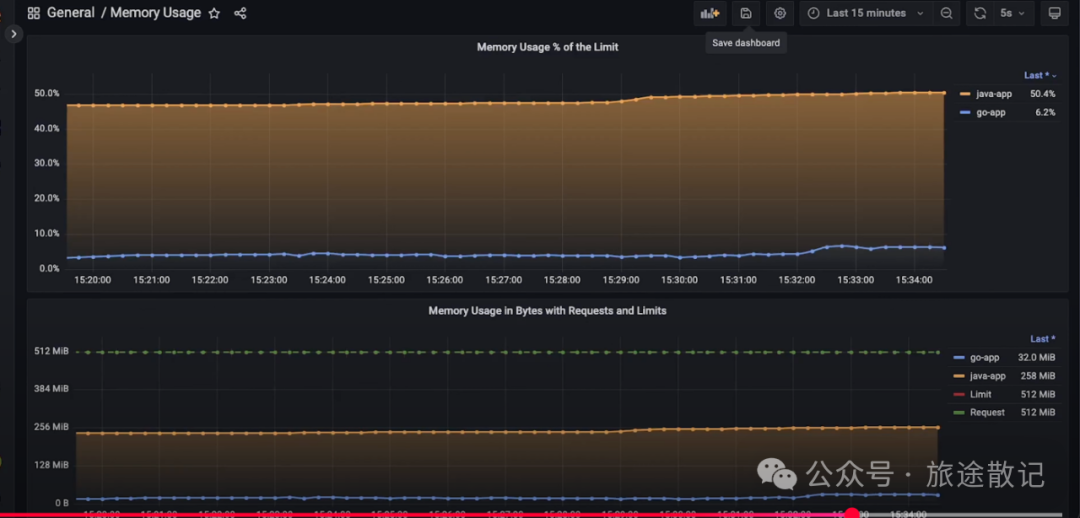Change java-app color swatch in top legend
Viewport: 1080px width, 518px height.
click(965, 94)
